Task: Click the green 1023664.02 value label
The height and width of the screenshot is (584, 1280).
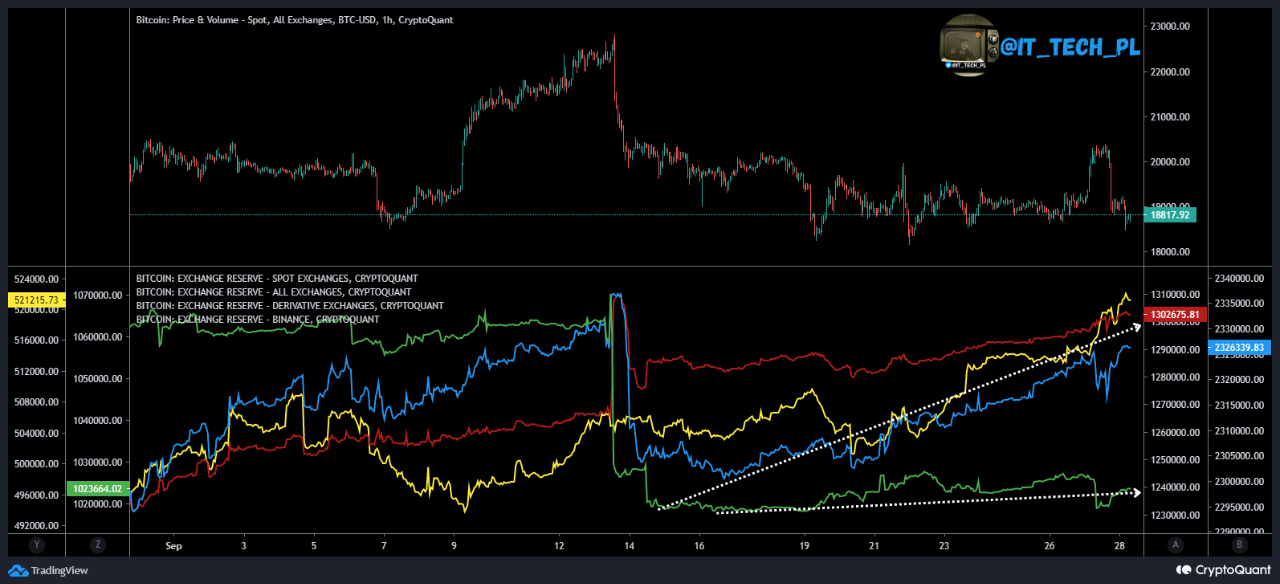Action: click(x=96, y=488)
